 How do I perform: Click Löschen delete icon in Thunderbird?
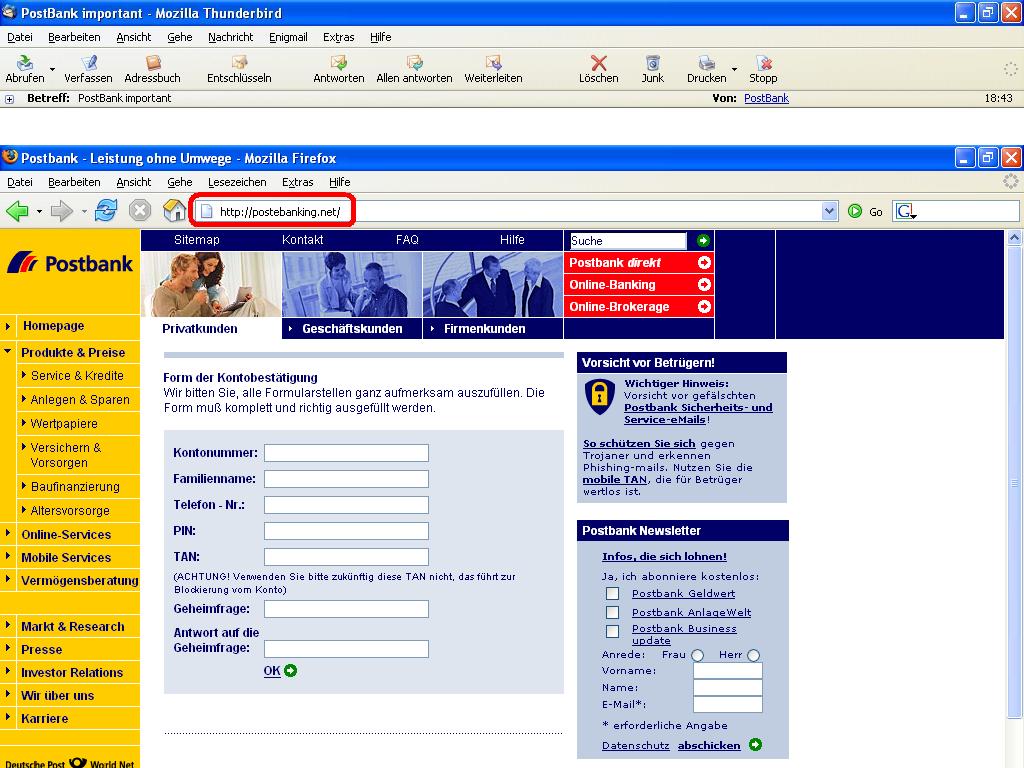click(x=598, y=63)
